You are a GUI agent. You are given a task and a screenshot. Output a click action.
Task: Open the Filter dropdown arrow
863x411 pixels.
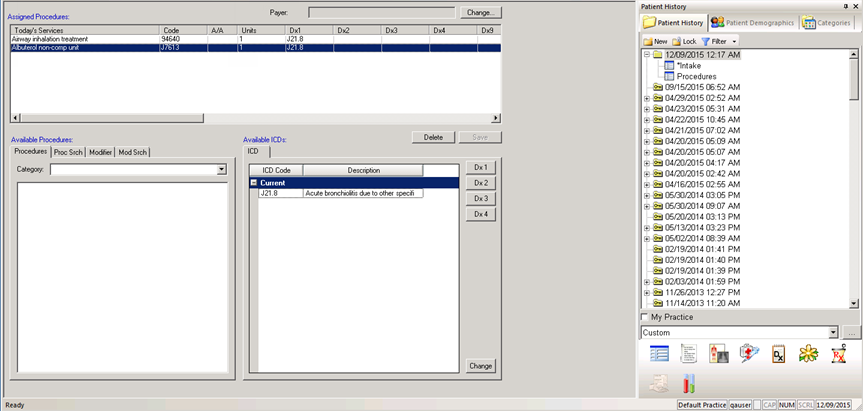tap(733, 42)
